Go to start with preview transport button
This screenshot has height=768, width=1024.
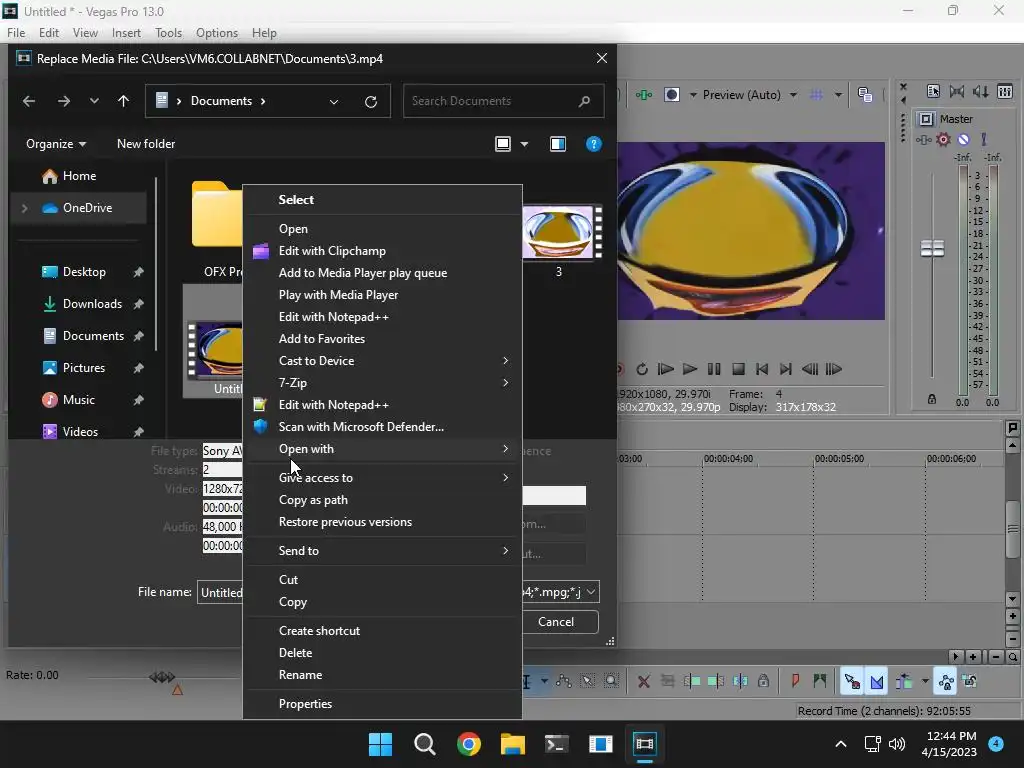[x=761, y=369]
